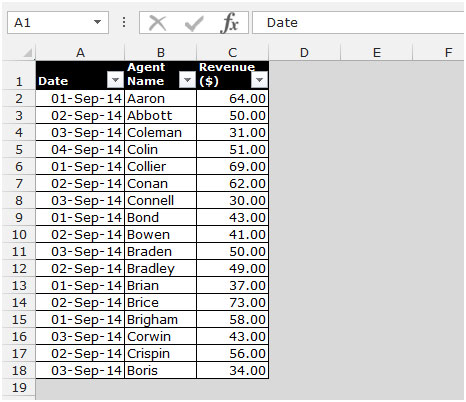
Task: Select the cell with Brian
Action: click(x=161, y=285)
